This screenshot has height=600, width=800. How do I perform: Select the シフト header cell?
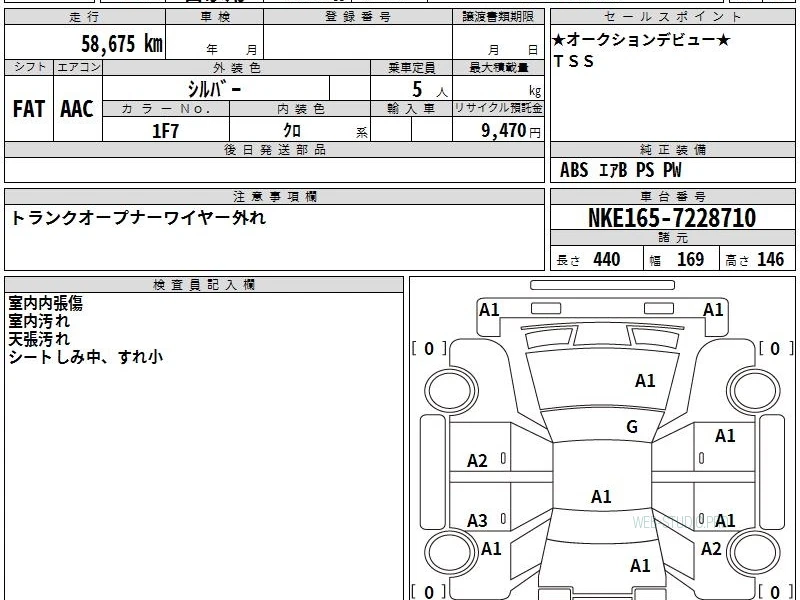point(29,67)
